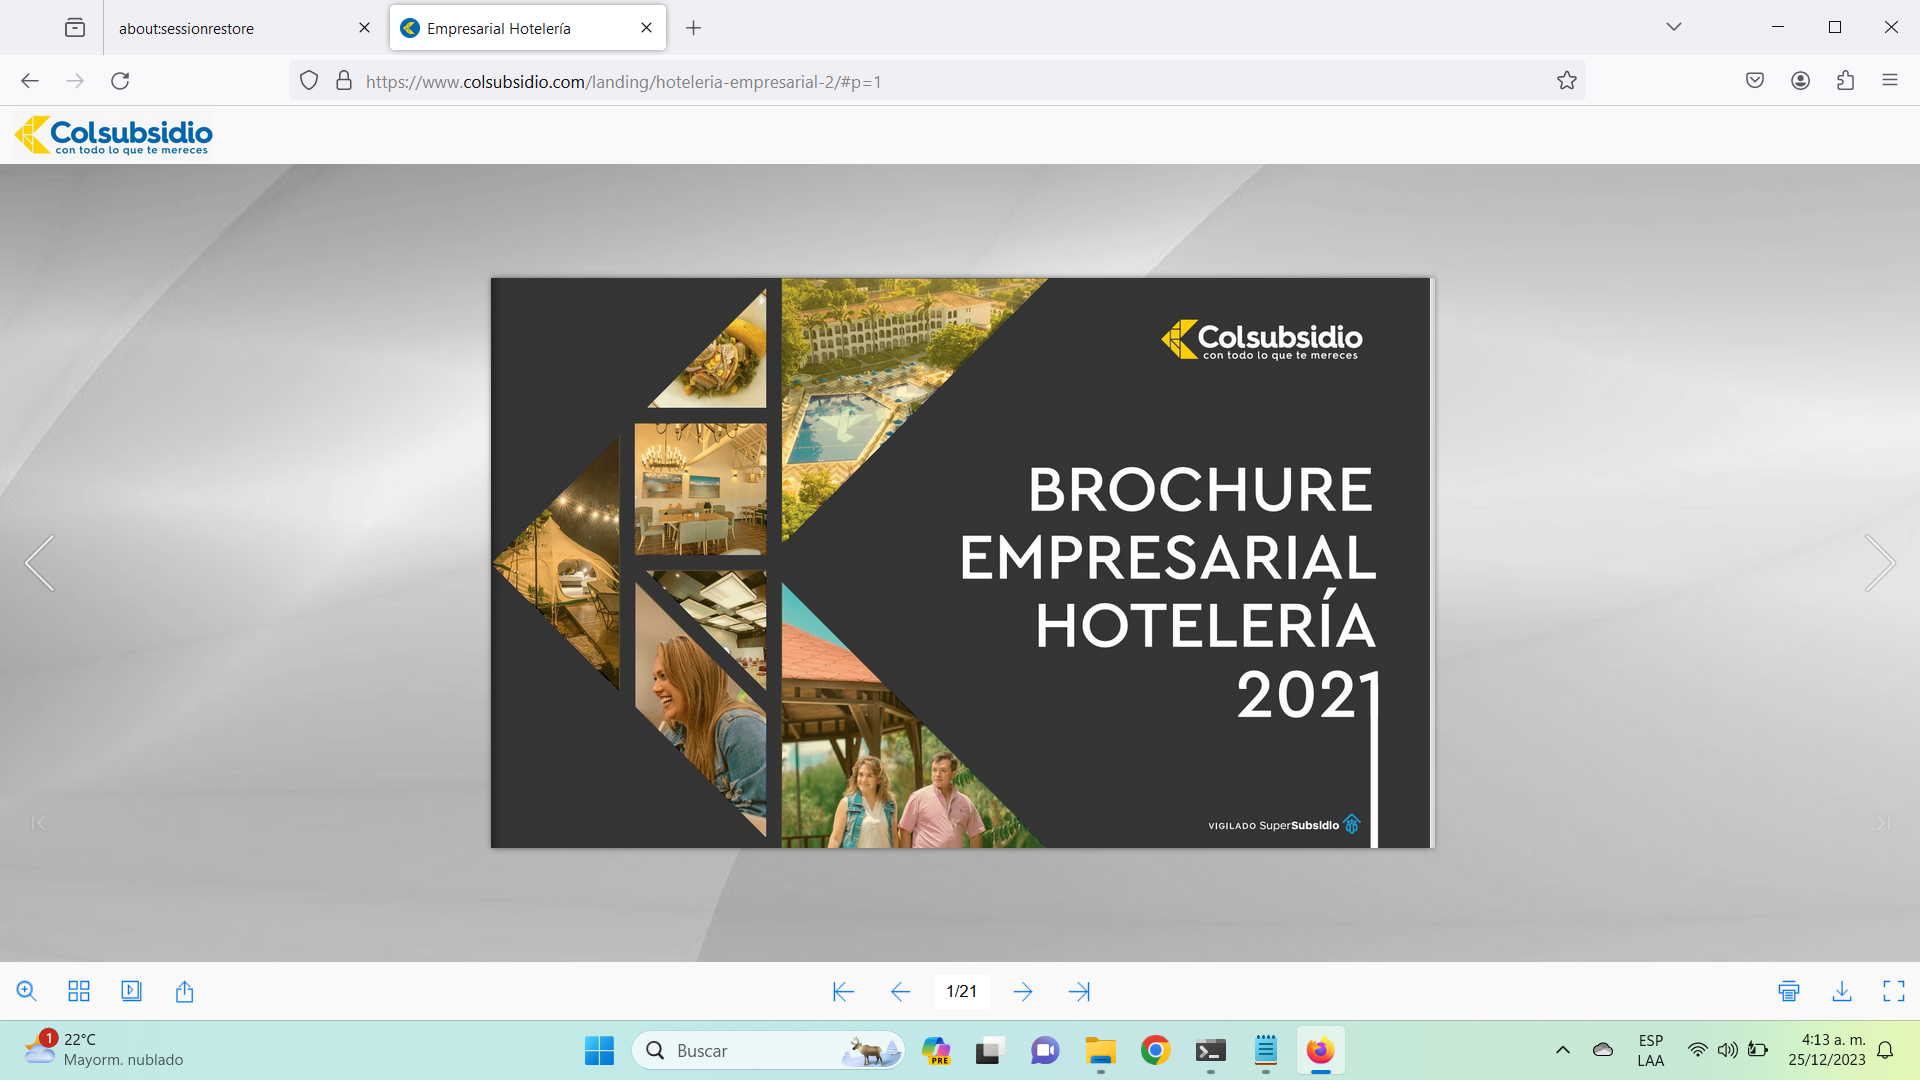The image size is (1920, 1080).
Task: Print the brochure
Action: pyautogui.click(x=1789, y=991)
